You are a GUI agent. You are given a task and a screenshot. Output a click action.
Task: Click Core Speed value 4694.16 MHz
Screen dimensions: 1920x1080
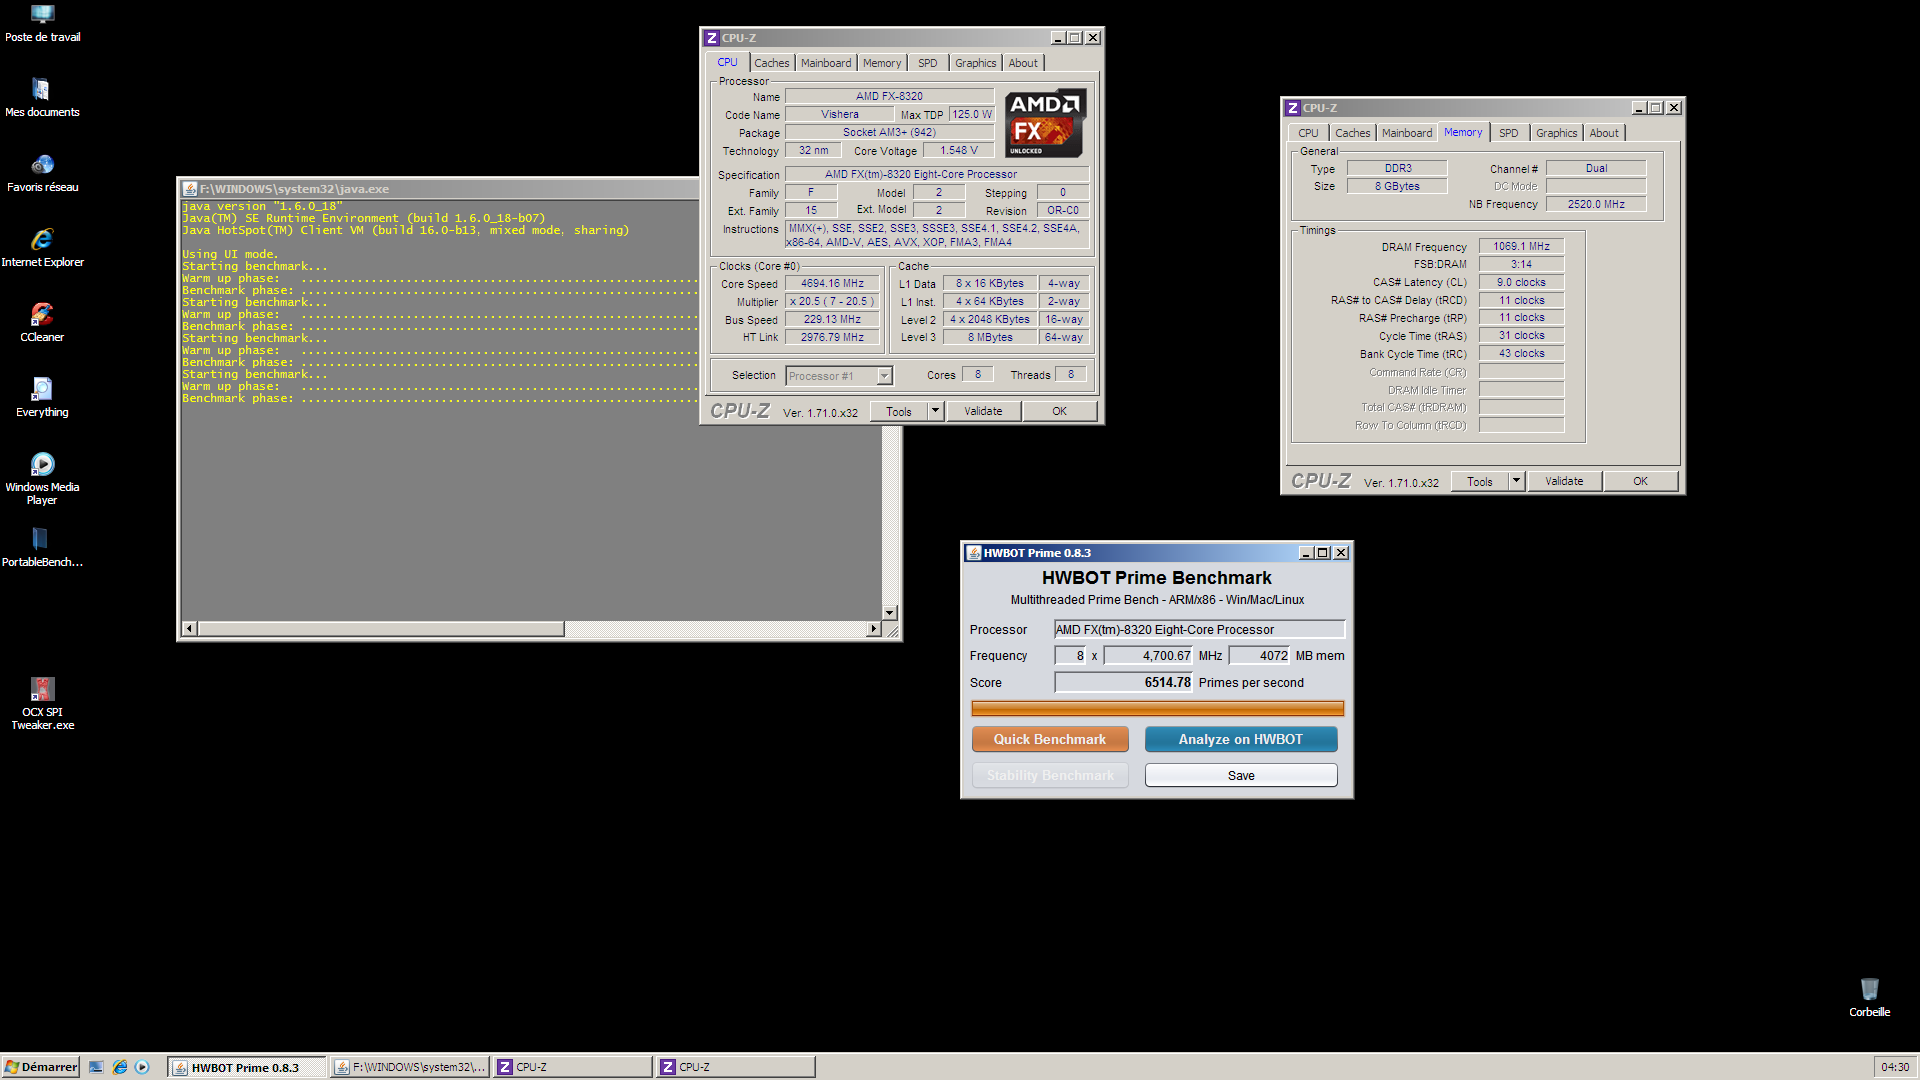832,283
